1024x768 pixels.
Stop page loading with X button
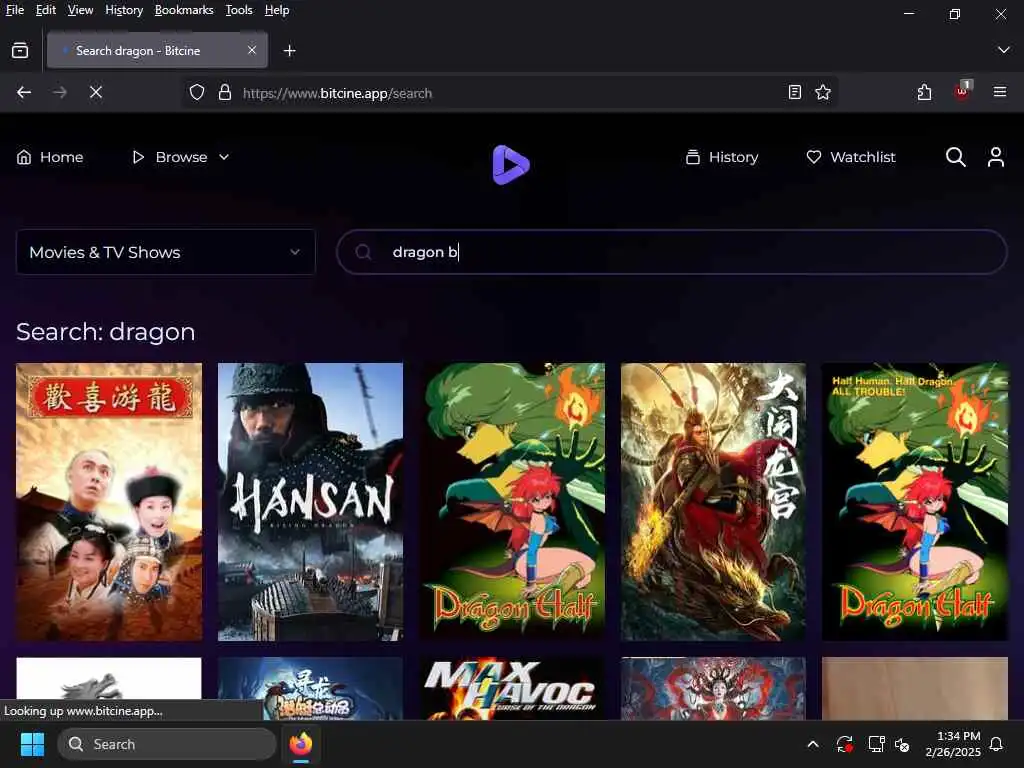click(96, 93)
